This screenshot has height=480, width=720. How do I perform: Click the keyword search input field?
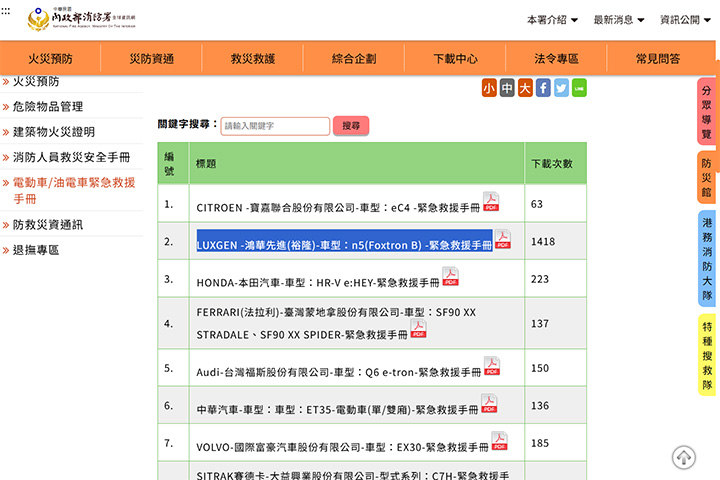click(x=275, y=126)
